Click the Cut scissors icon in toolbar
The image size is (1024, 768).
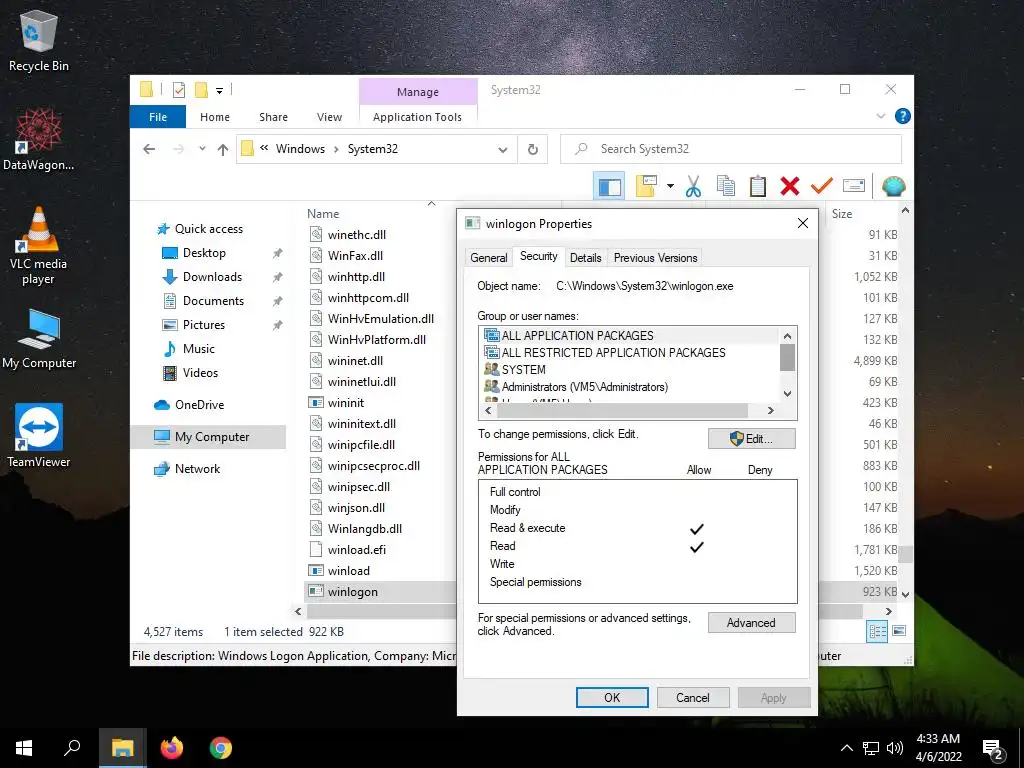tap(693, 187)
